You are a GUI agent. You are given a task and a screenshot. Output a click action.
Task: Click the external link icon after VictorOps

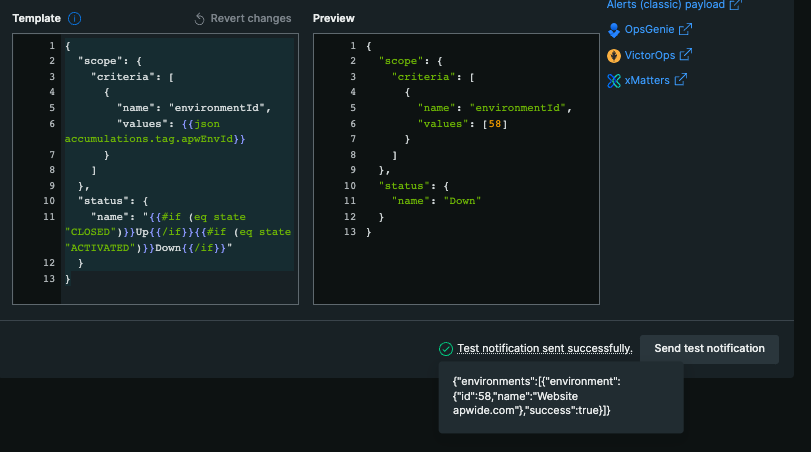tap(686, 55)
